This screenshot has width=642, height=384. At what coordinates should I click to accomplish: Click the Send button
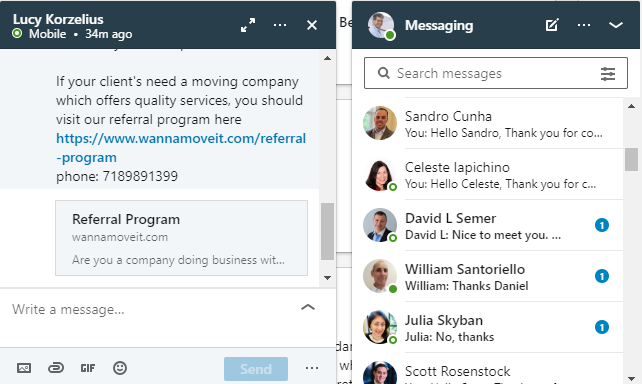tap(256, 369)
